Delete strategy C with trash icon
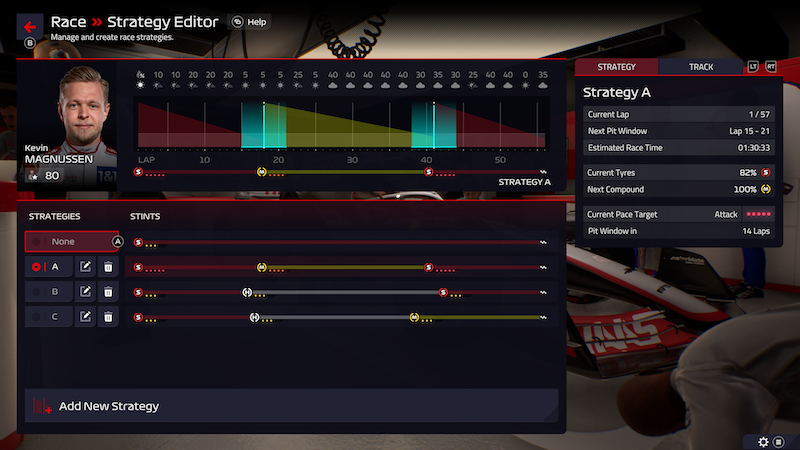The width and height of the screenshot is (800, 450). [108, 317]
